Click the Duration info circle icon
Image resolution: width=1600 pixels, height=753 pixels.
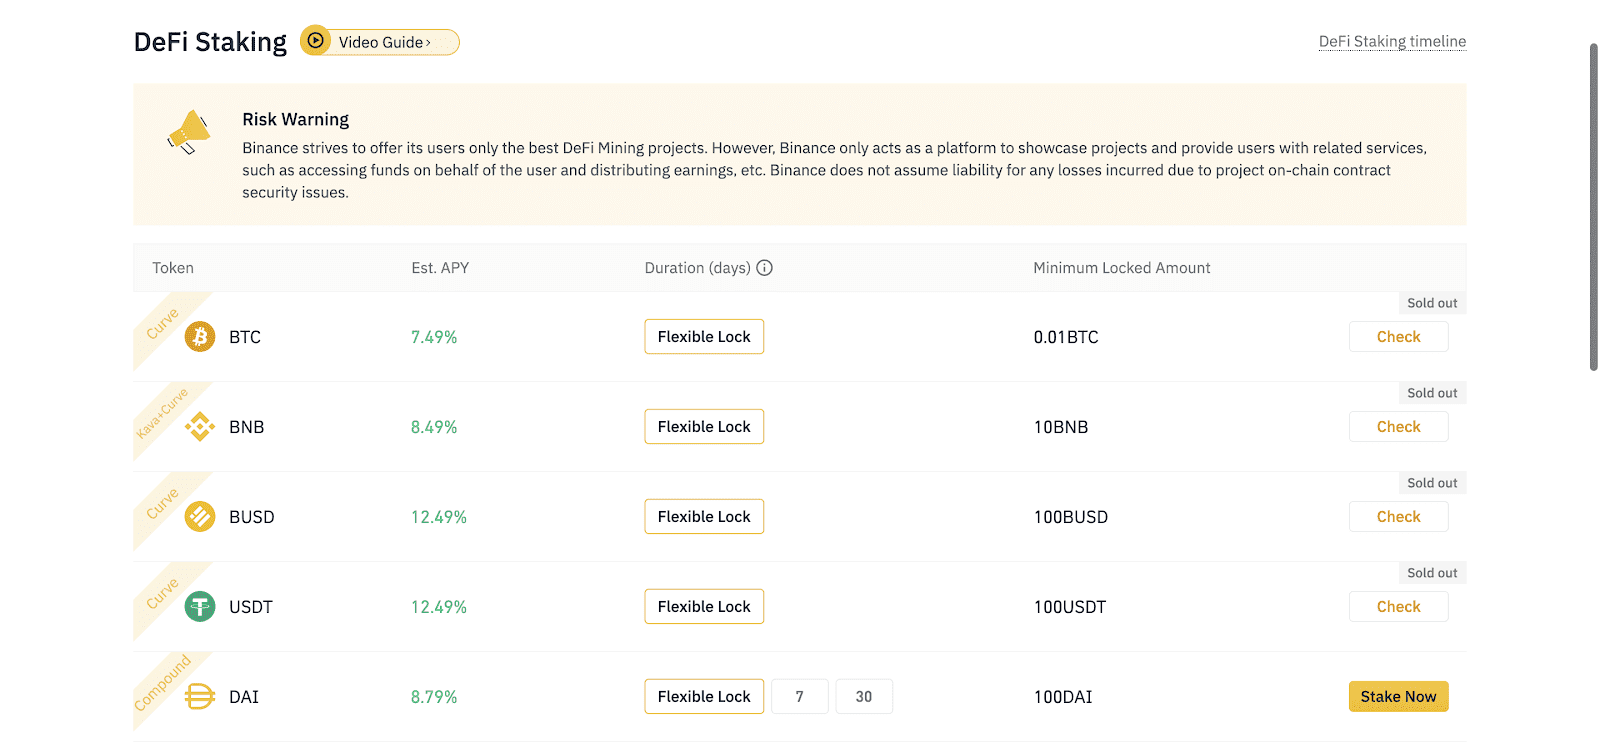[765, 268]
